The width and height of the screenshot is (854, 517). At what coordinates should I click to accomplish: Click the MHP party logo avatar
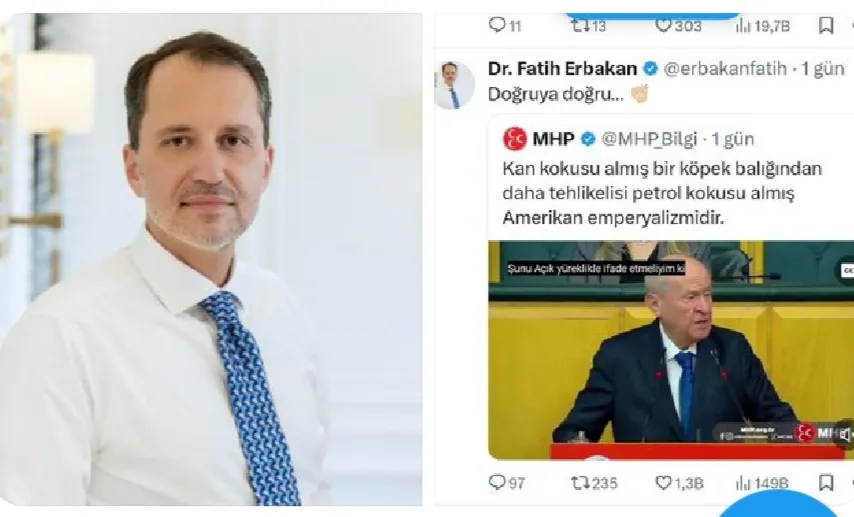pyautogui.click(x=515, y=139)
